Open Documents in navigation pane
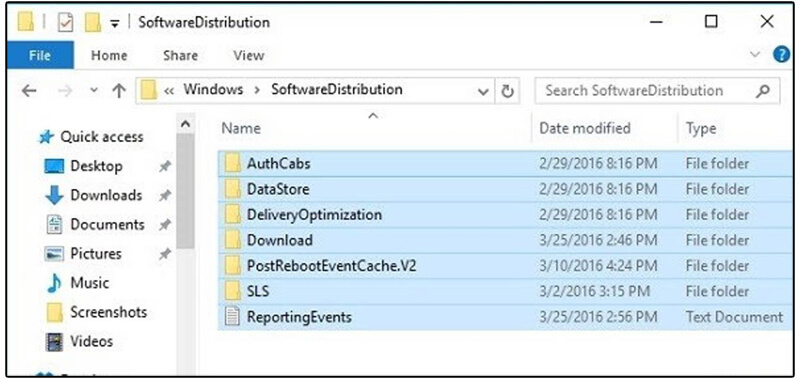800x379 pixels. click(95, 224)
